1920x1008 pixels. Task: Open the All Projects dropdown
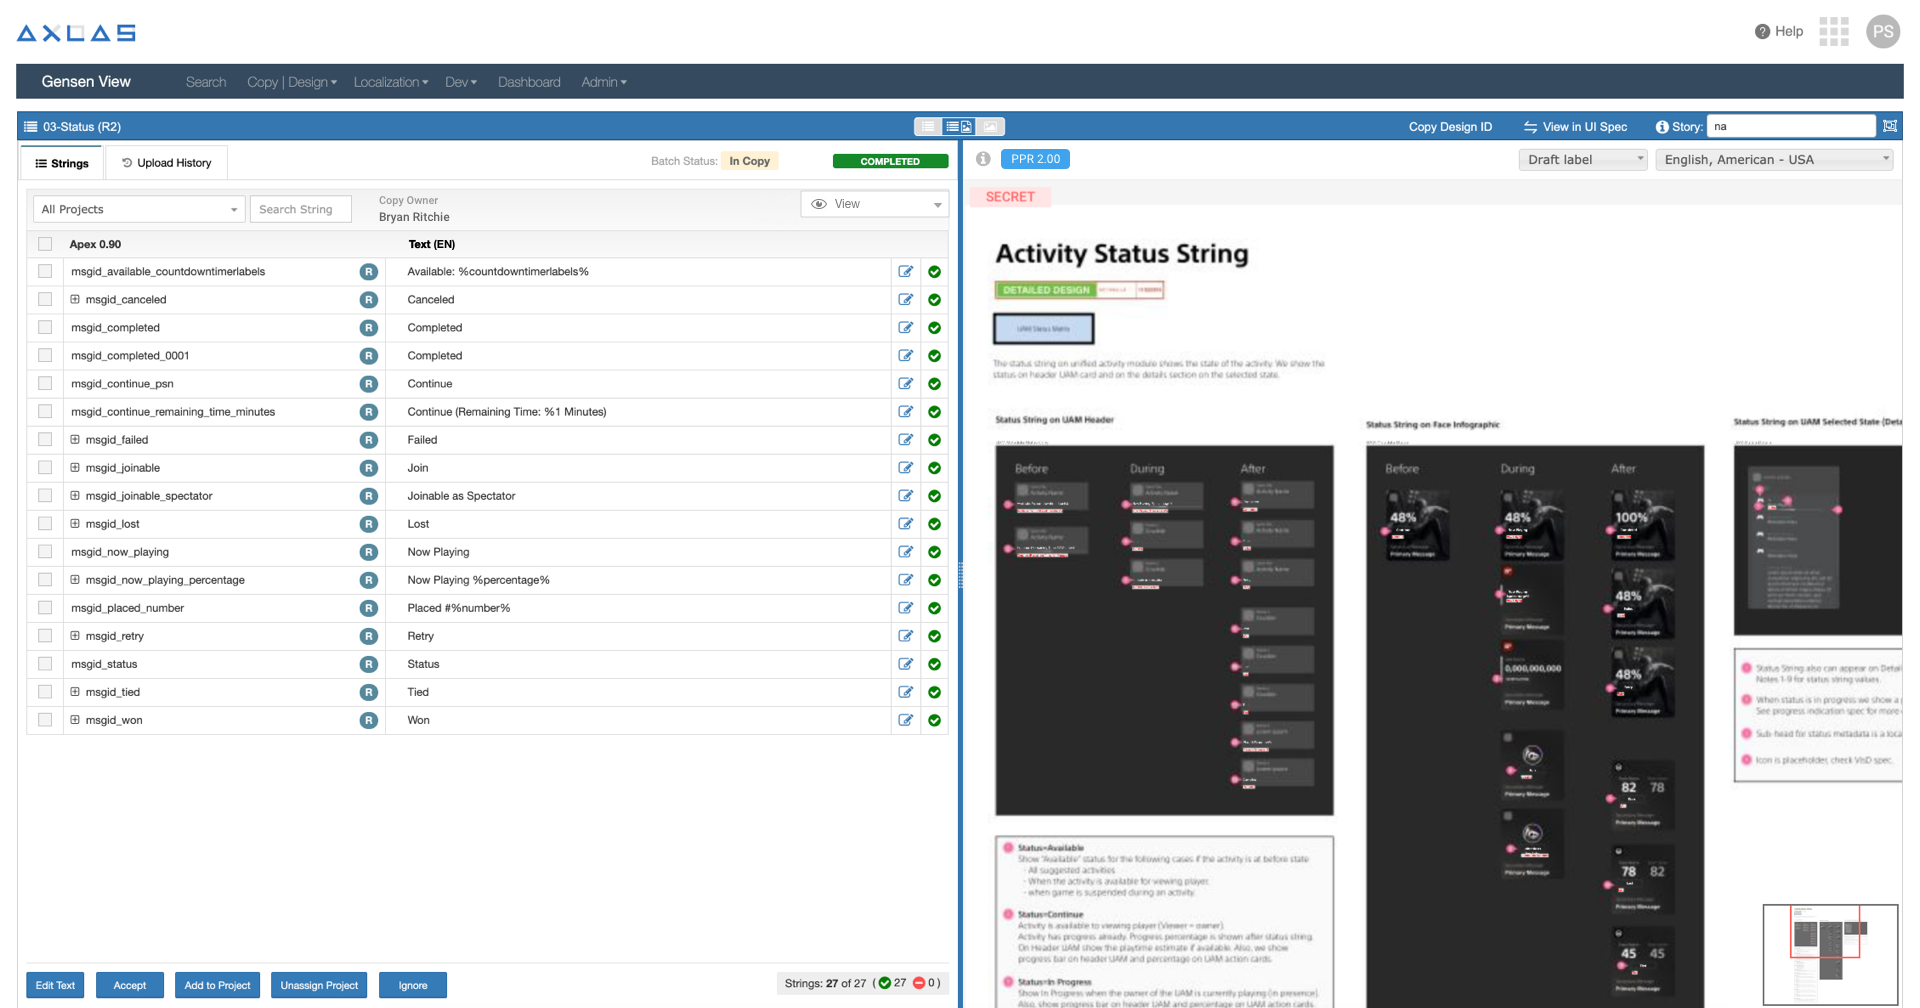pos(139,209)
